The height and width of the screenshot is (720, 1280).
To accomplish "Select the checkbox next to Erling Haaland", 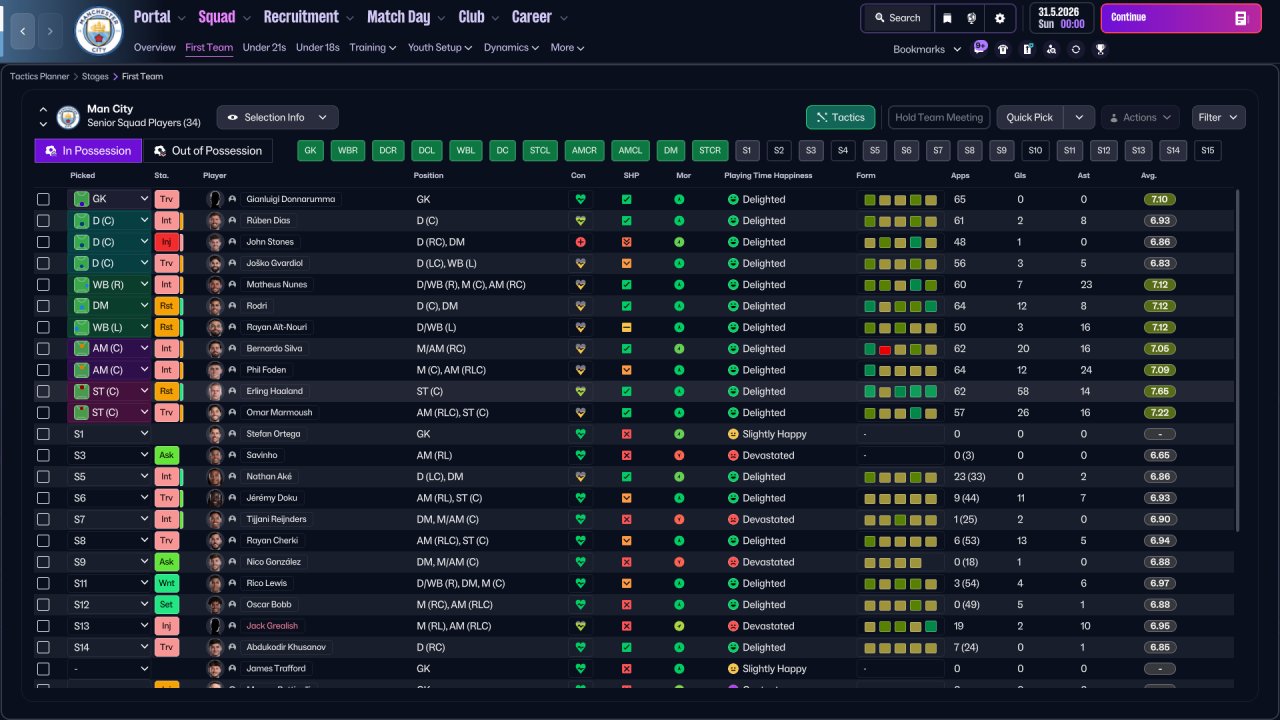I will click(x=43, y=391).
